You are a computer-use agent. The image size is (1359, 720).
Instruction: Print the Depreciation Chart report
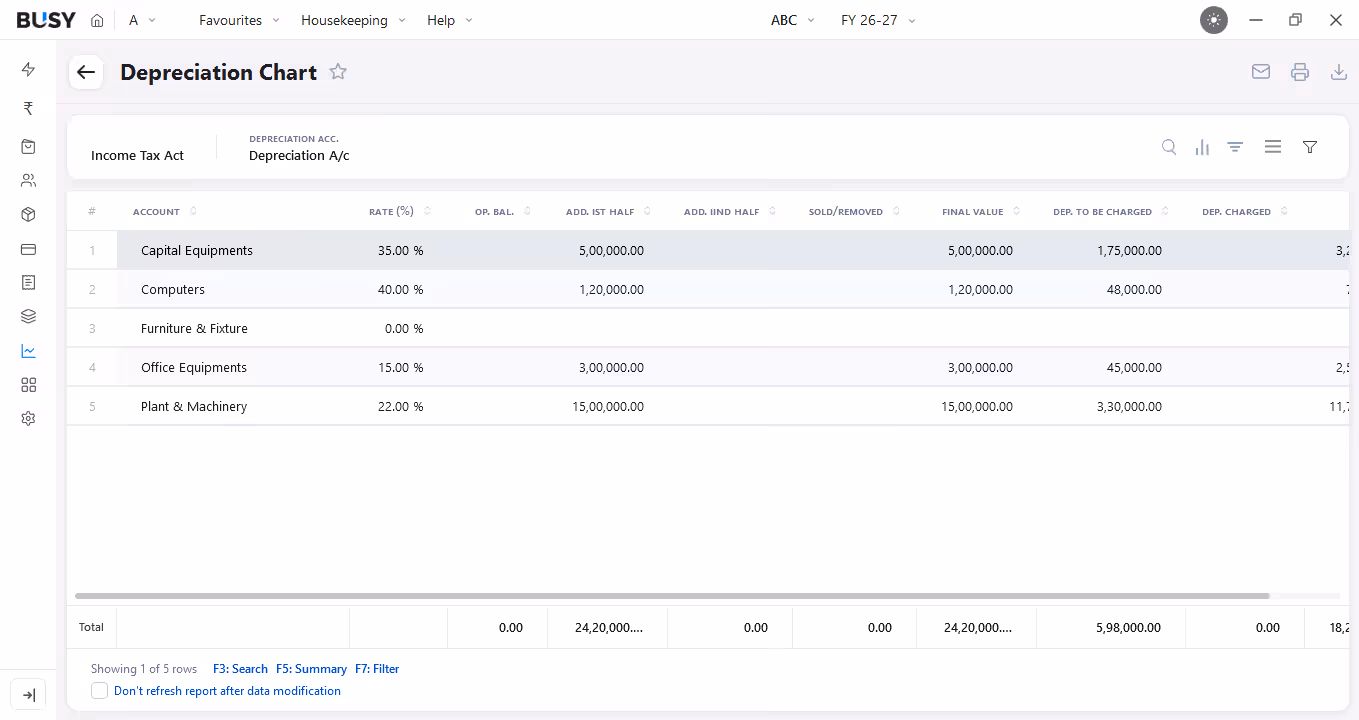[1300, 72]
